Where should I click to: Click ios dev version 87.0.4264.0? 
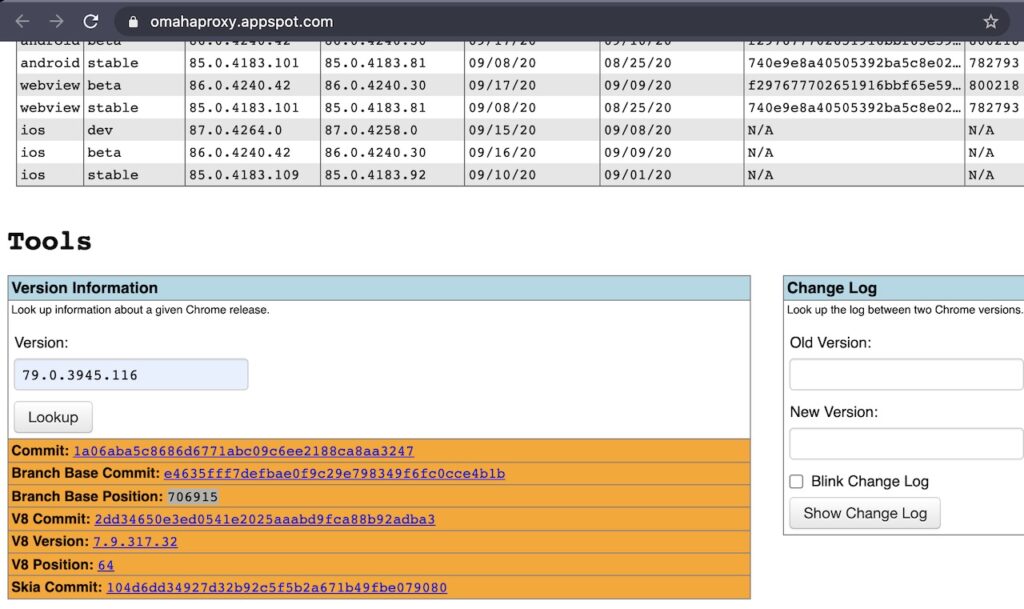click(x=235, y=130)
